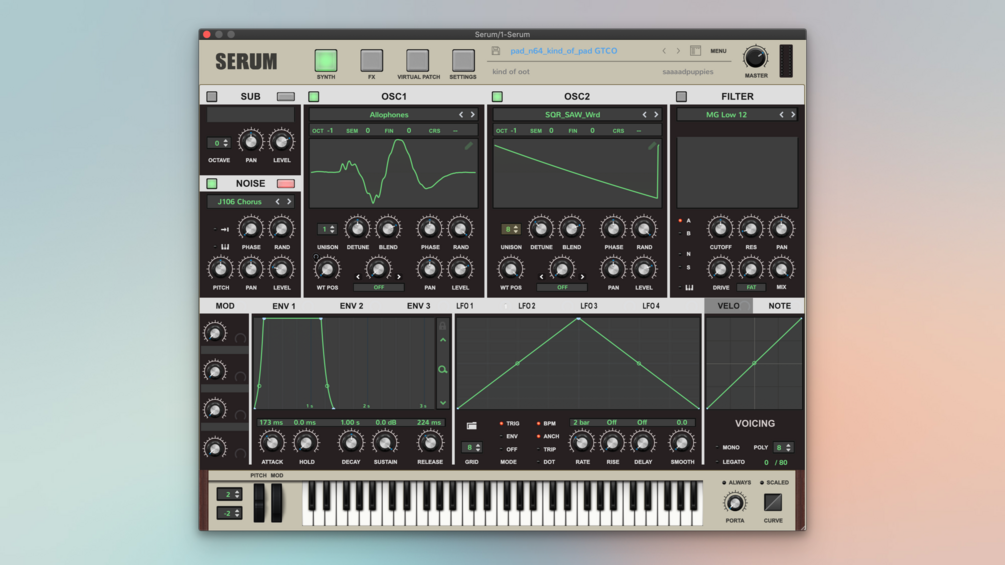Click the filter keytrack keyboard icon

[x=689, y=288]
